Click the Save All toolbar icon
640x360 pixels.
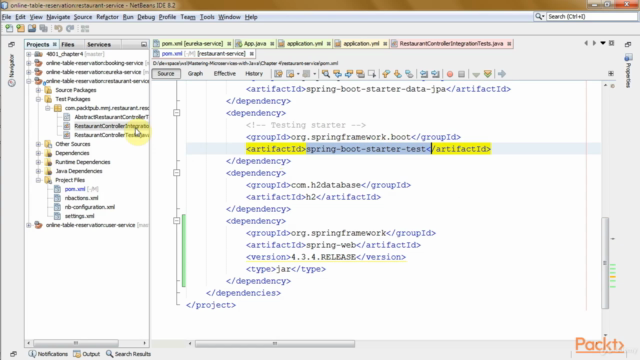(43, 29)
